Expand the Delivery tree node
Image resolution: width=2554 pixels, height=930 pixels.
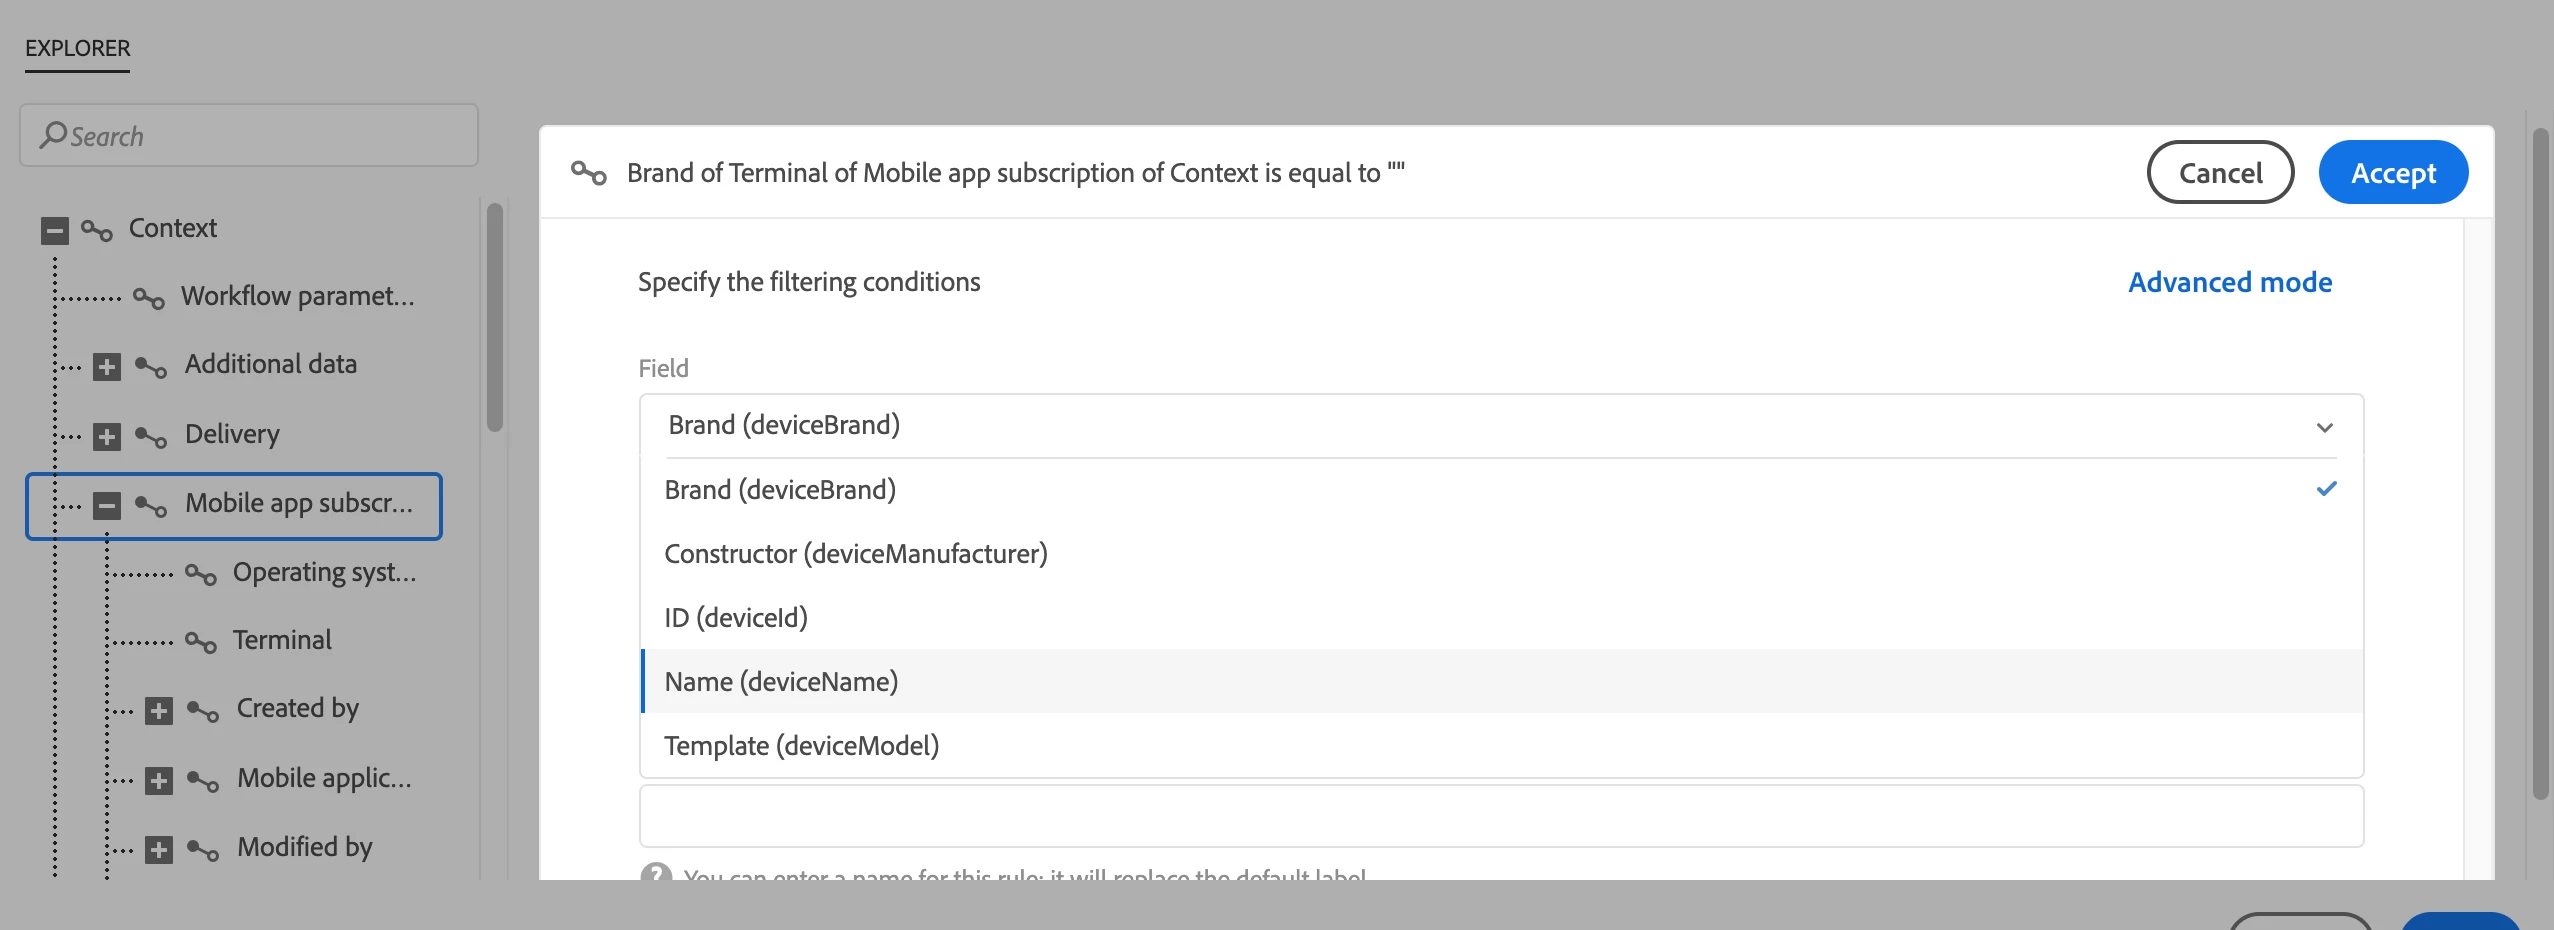tap(107, 437)
